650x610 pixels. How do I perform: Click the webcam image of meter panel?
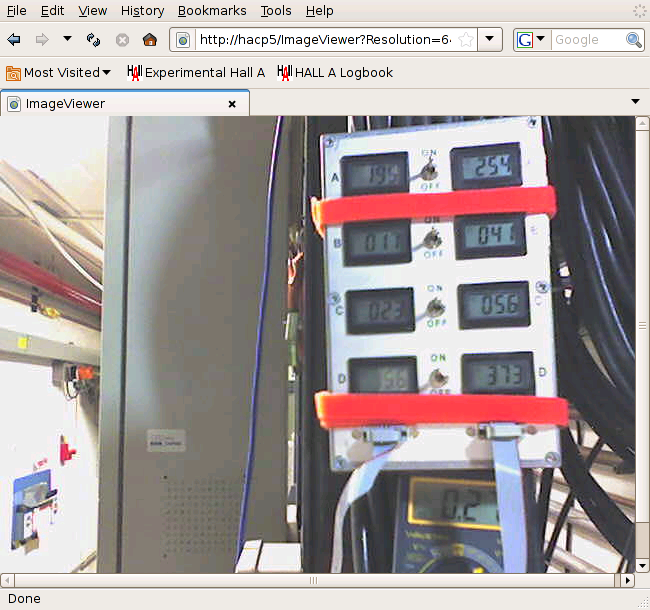[x=318, y=345]
